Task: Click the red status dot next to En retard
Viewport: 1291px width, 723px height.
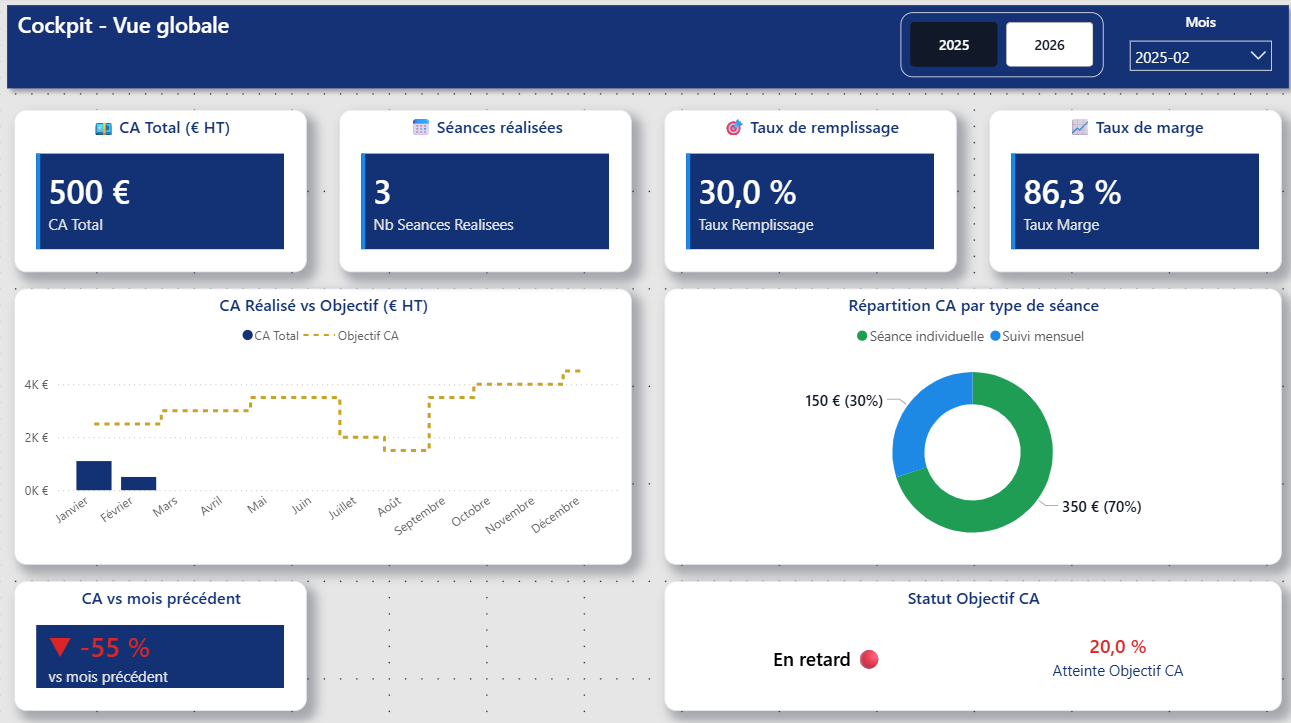Action: (869, 660)
